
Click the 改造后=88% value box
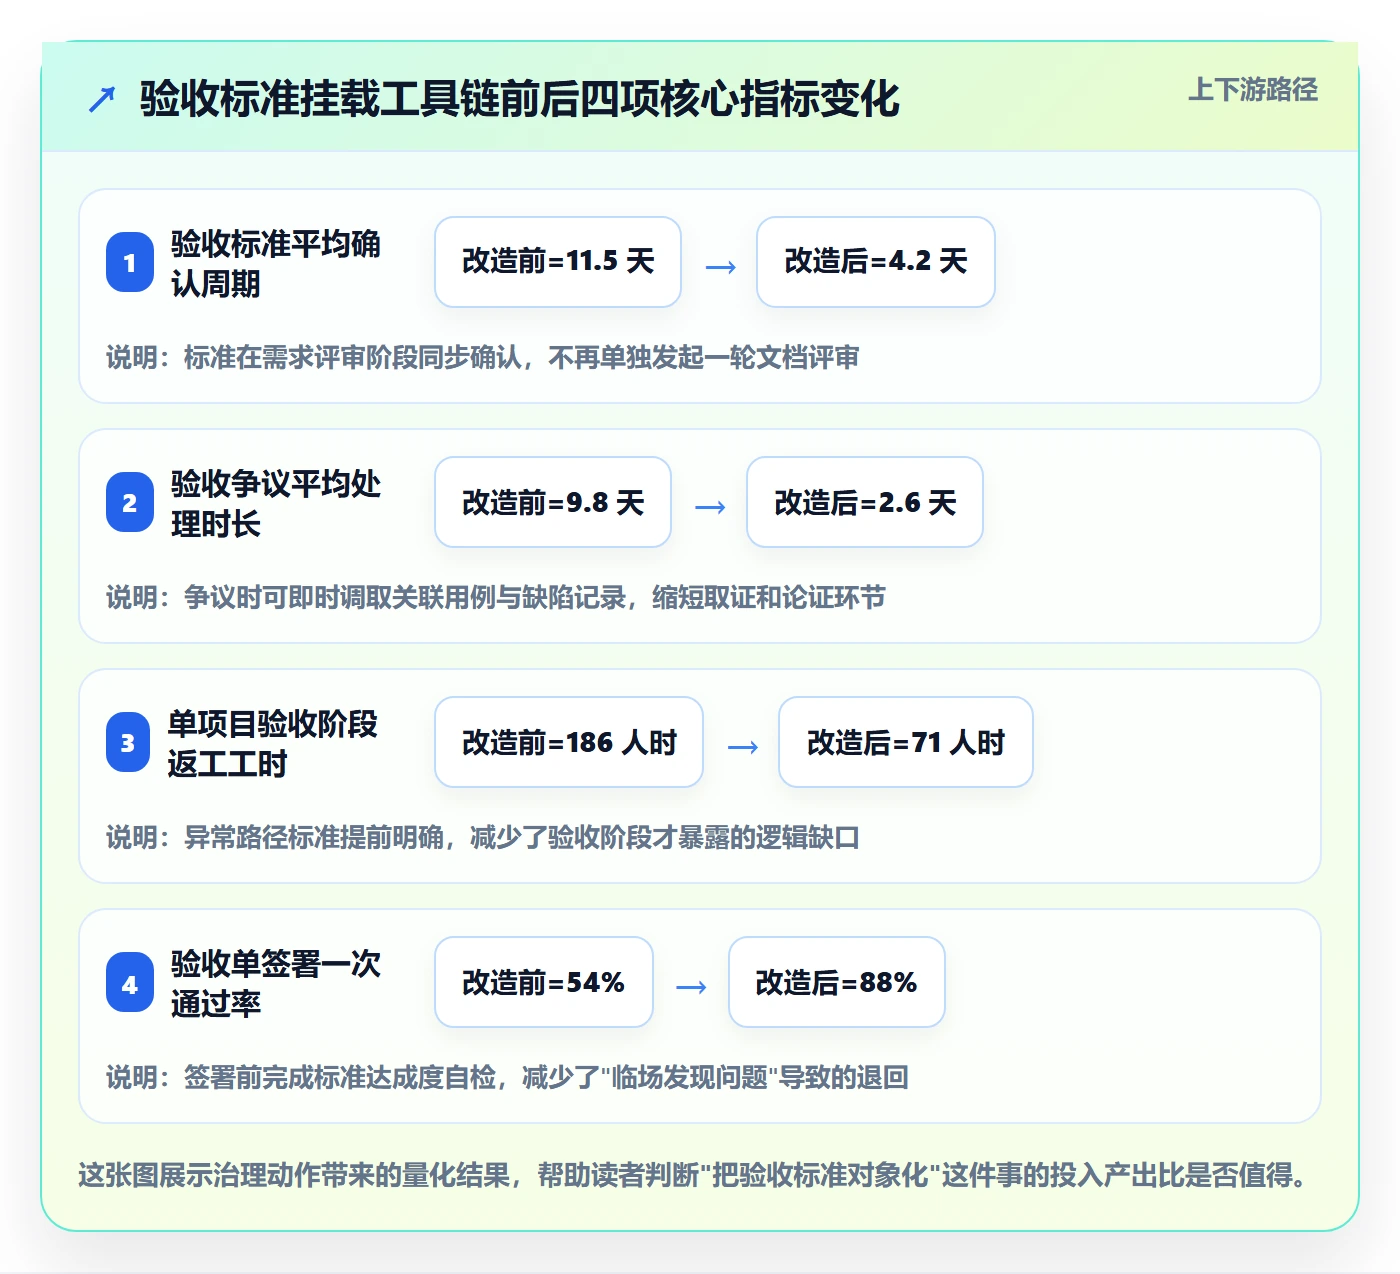(837, 982)
